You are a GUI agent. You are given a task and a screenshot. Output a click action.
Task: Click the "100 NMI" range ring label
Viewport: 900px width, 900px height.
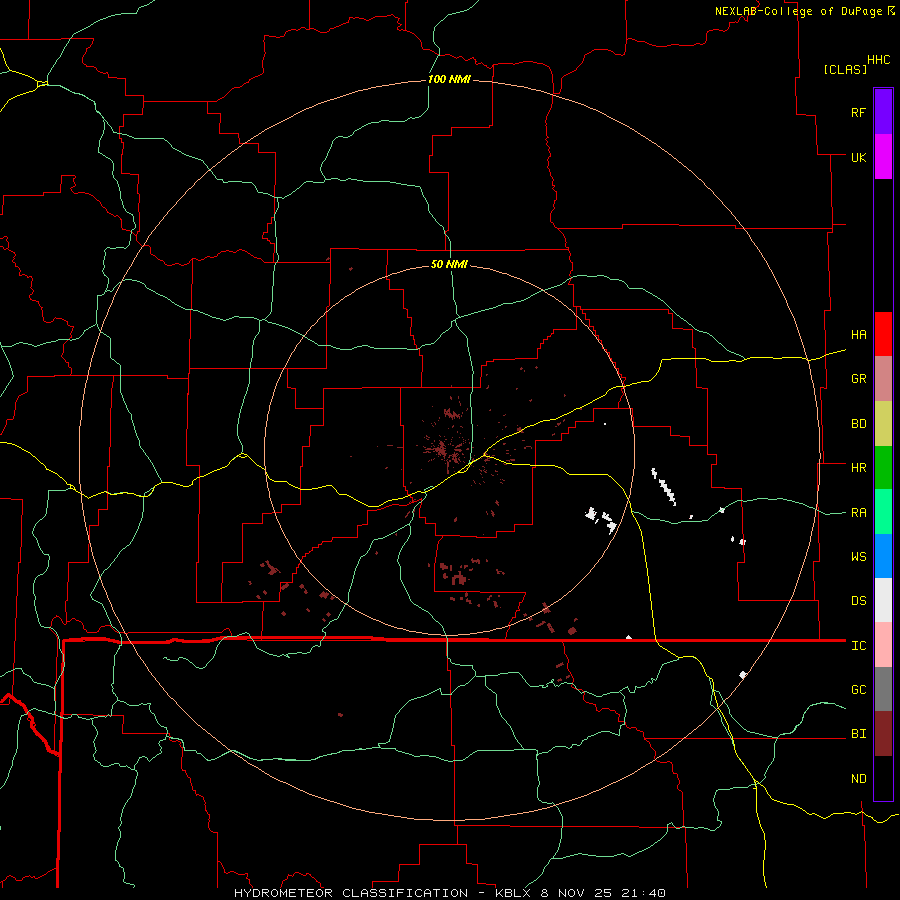(x=449, y=79)
